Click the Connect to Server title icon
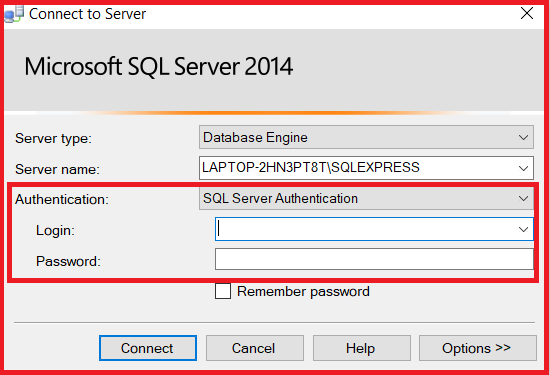Screen dimensions: 550x375 (14, 14)
